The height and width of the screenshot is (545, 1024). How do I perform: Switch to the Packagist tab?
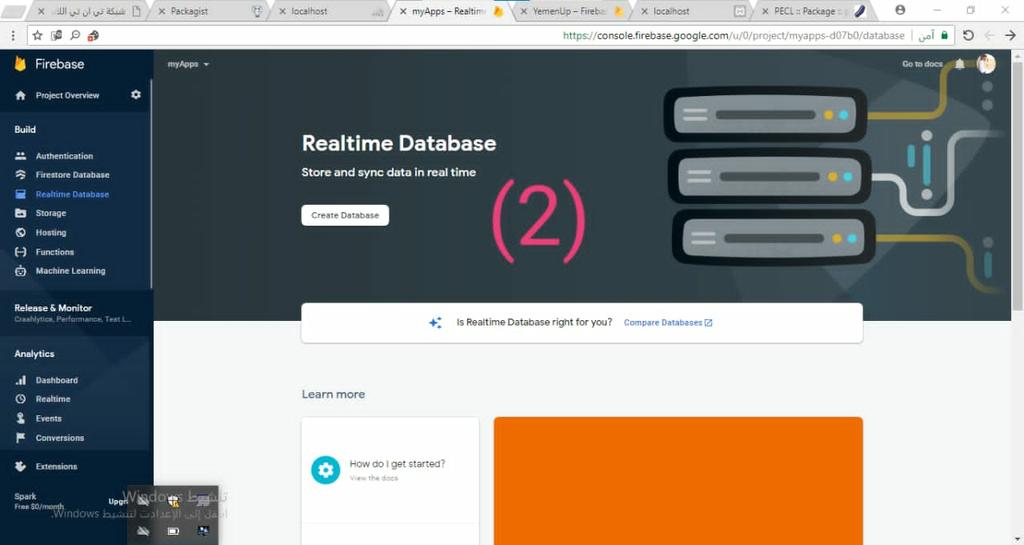tap(209, 11)
